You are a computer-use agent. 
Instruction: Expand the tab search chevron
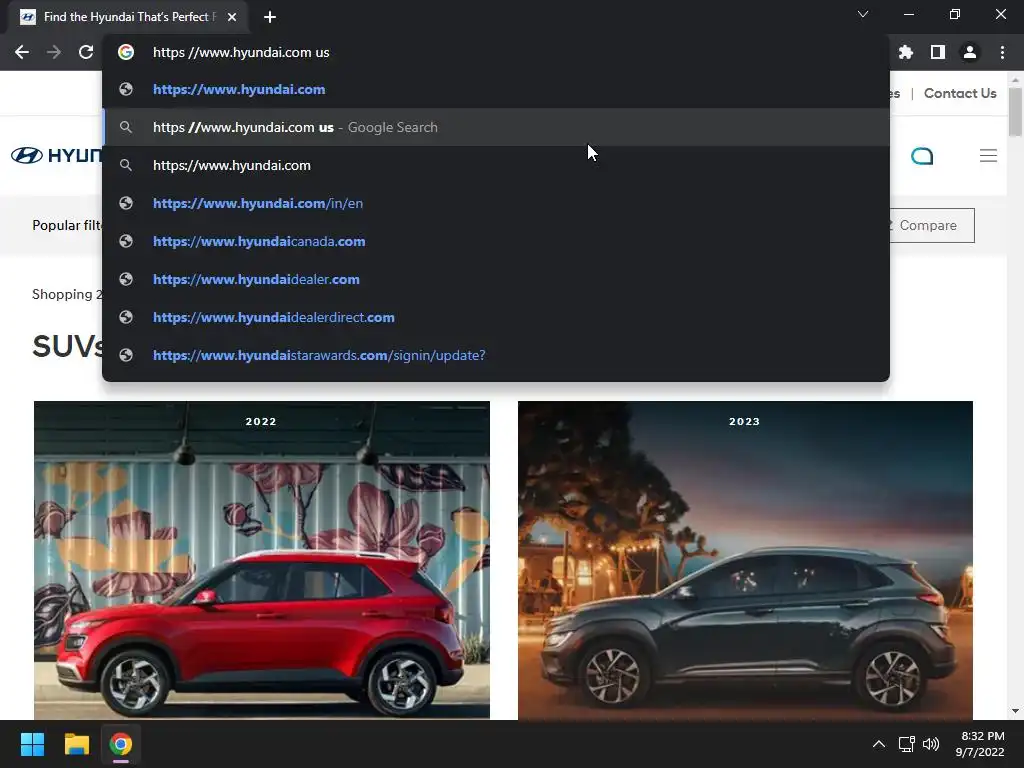click(x=863, y=14)
